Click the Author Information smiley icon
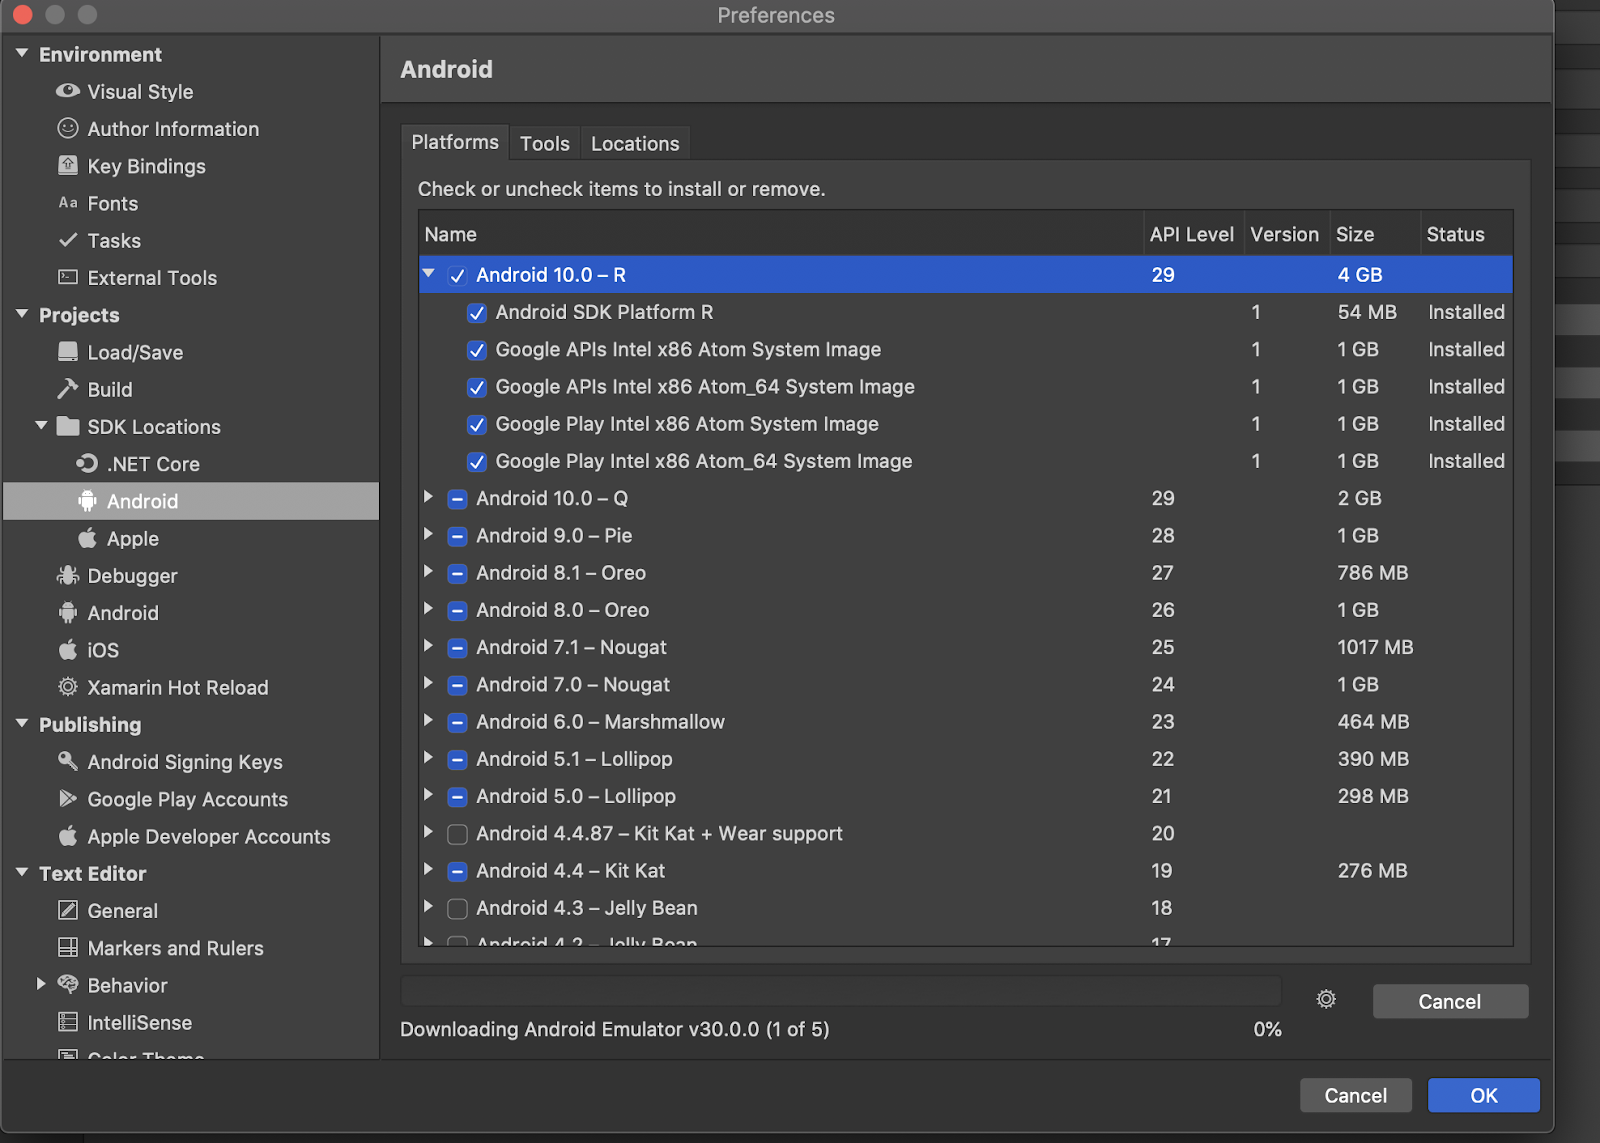 click(x=68, y=128)
